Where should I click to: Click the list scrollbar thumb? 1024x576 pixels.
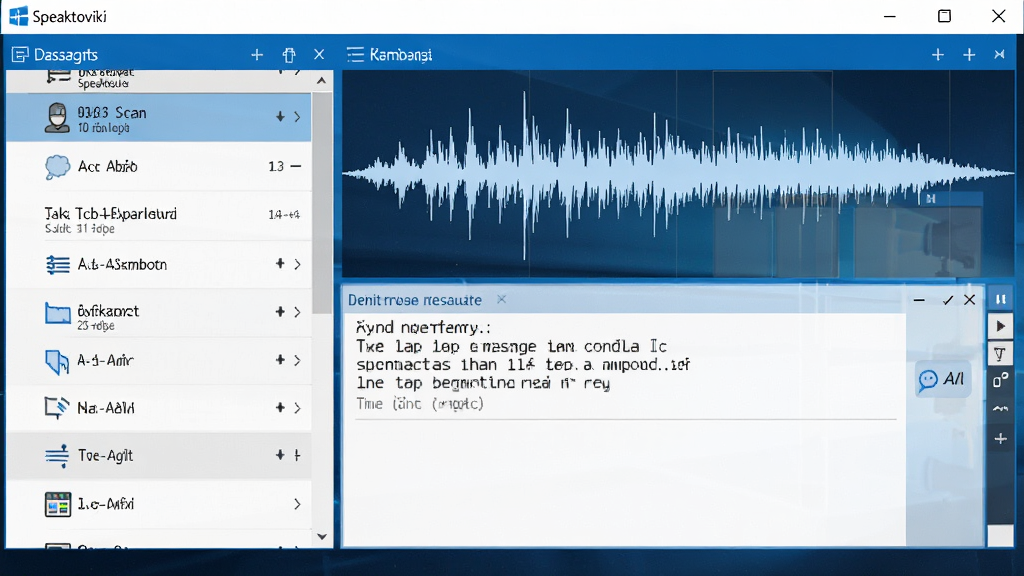coord(321,202)
